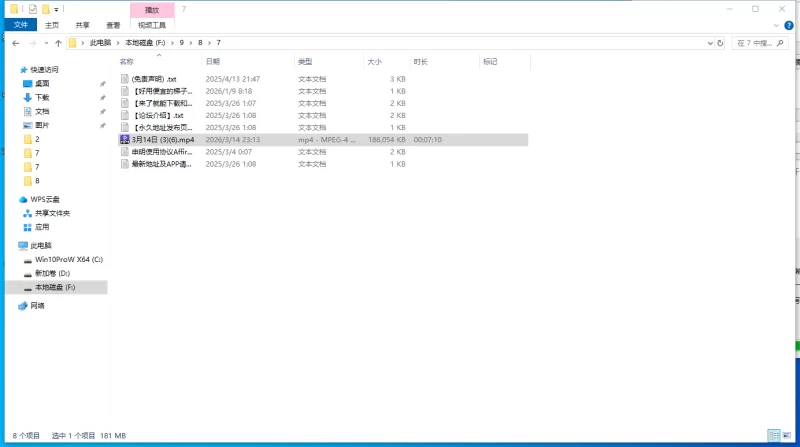Sort by the 类型 column header

(x=305, y=62)
